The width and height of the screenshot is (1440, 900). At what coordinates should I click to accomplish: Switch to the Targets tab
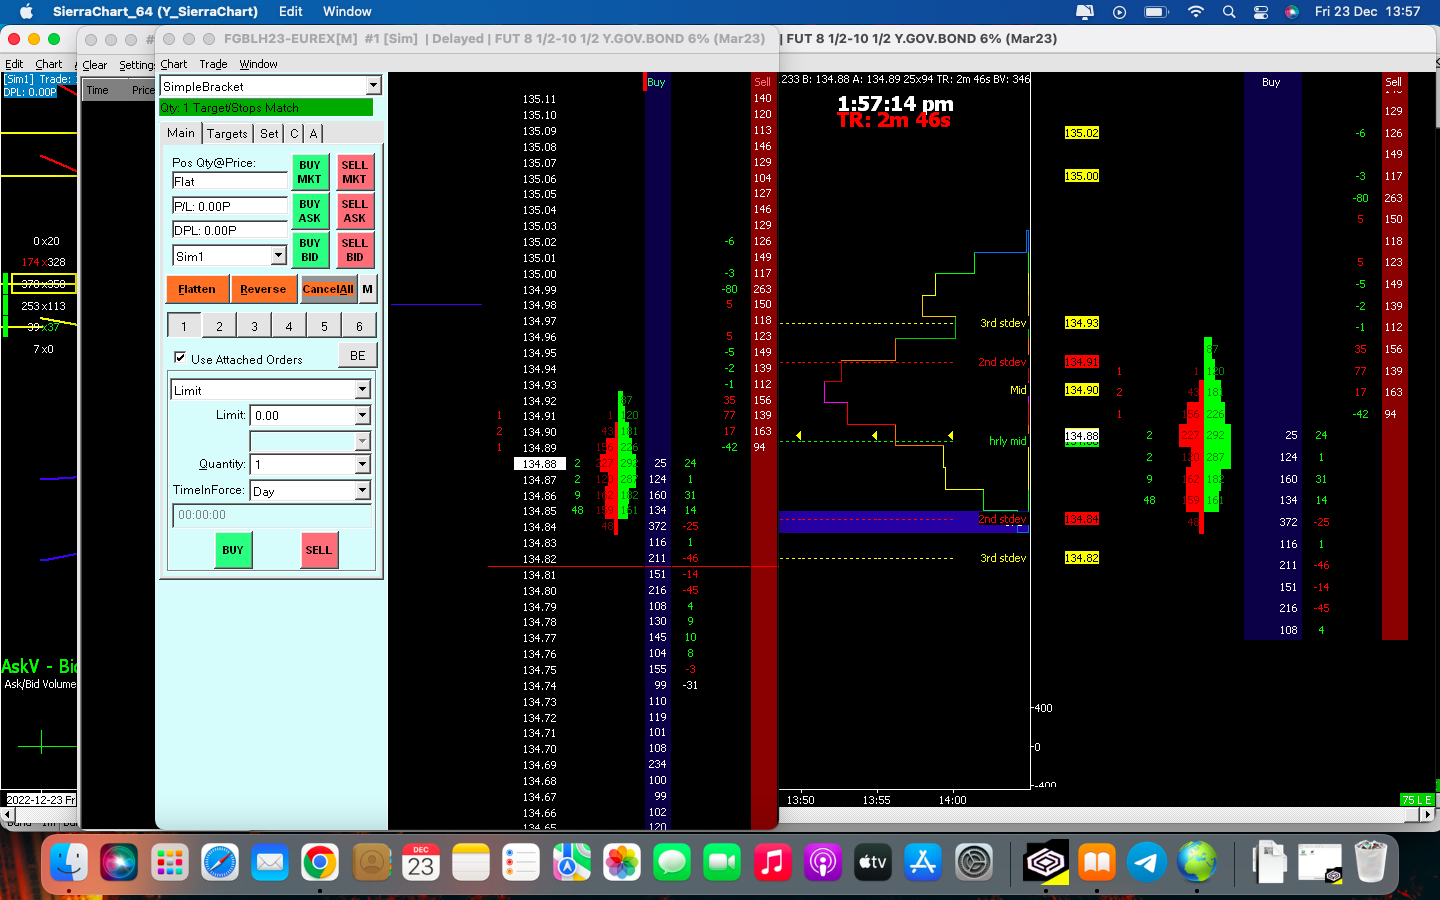(x=227, y=134)
